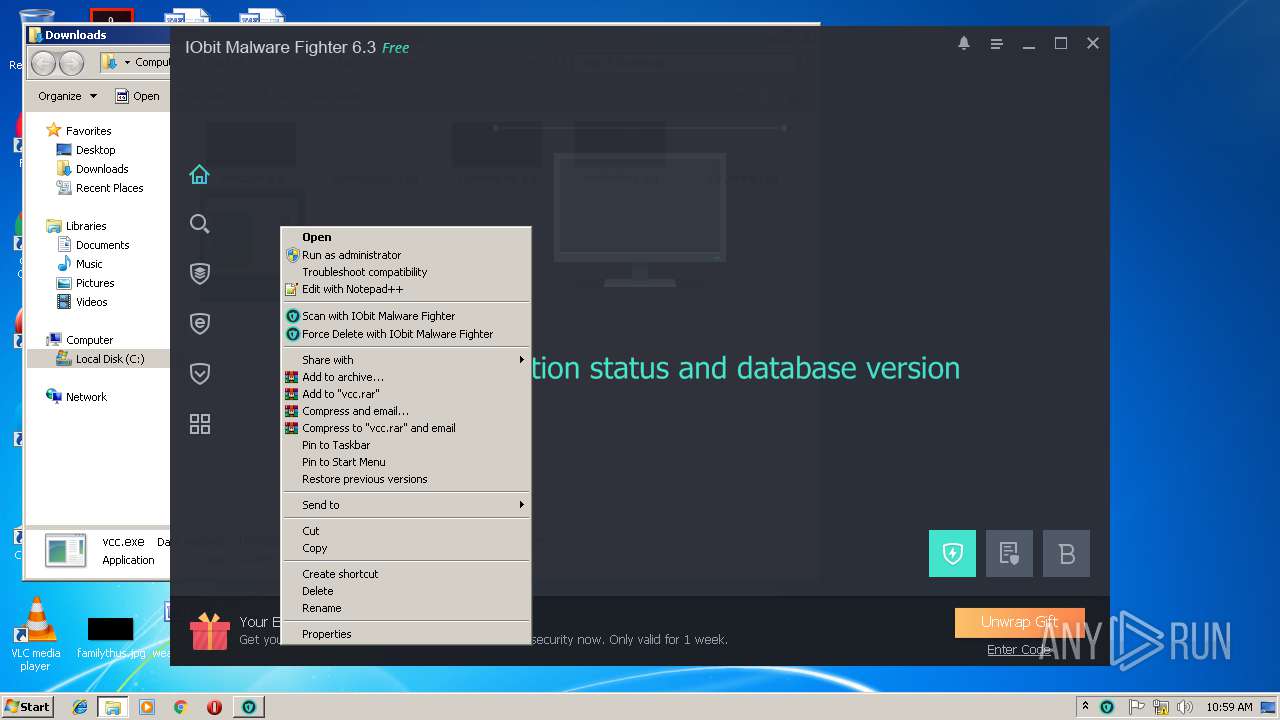
Task: Select Add to "vcc.rar" option
Action: (406, 394)
